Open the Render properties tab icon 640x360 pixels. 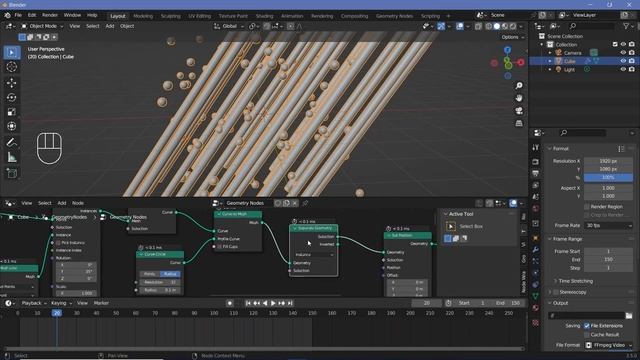pos(536,162)
